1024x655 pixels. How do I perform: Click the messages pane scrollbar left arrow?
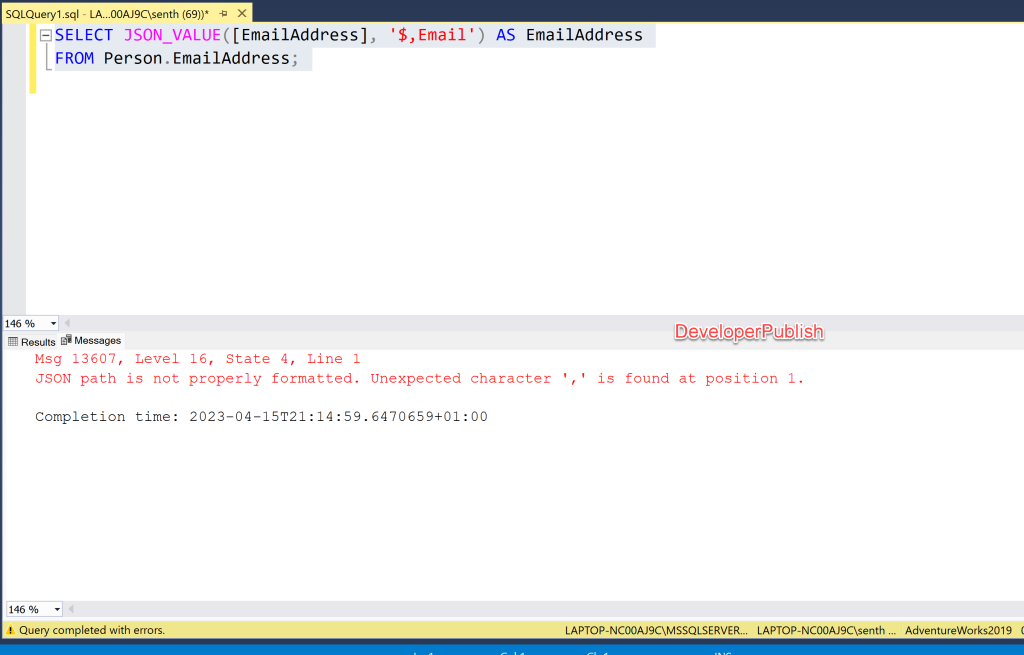point(72,609)
